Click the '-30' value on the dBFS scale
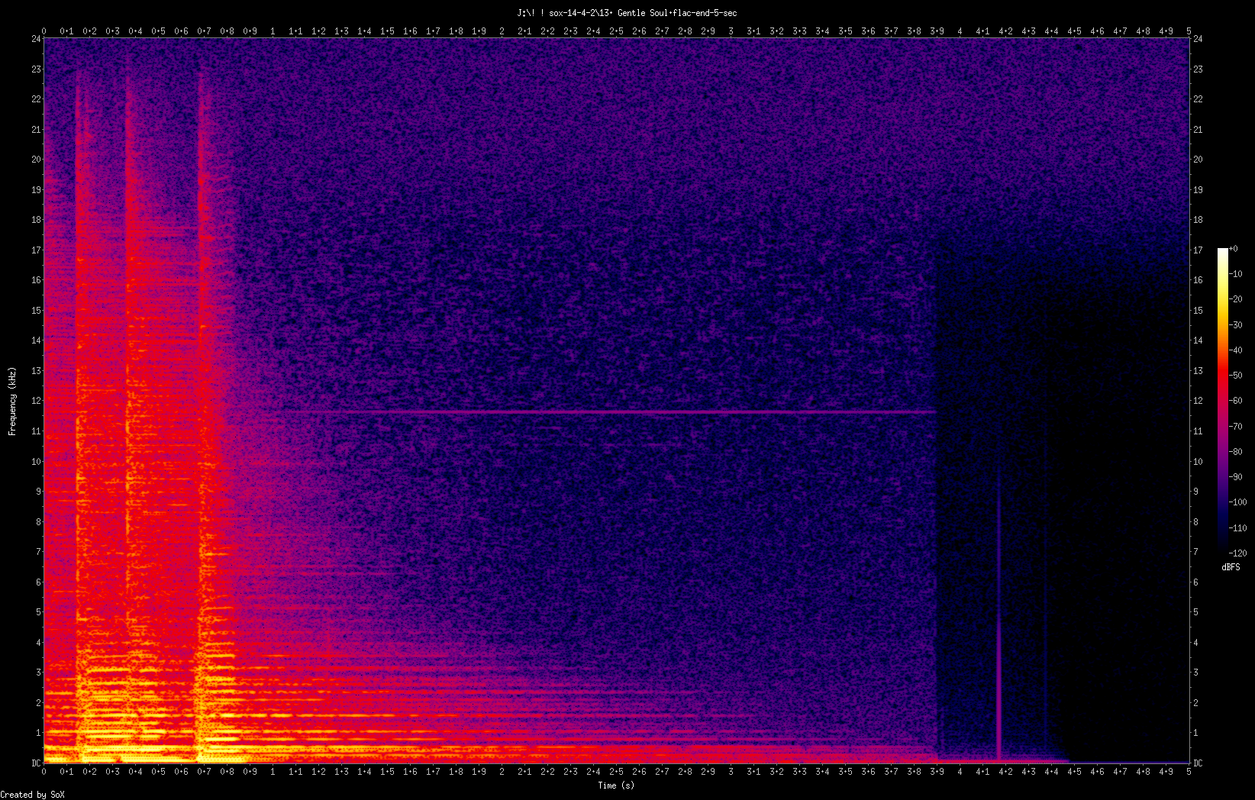Image resolution: width=1255 pixels, height=800 pixels. pyautogui.click(x=1235, y=325)
